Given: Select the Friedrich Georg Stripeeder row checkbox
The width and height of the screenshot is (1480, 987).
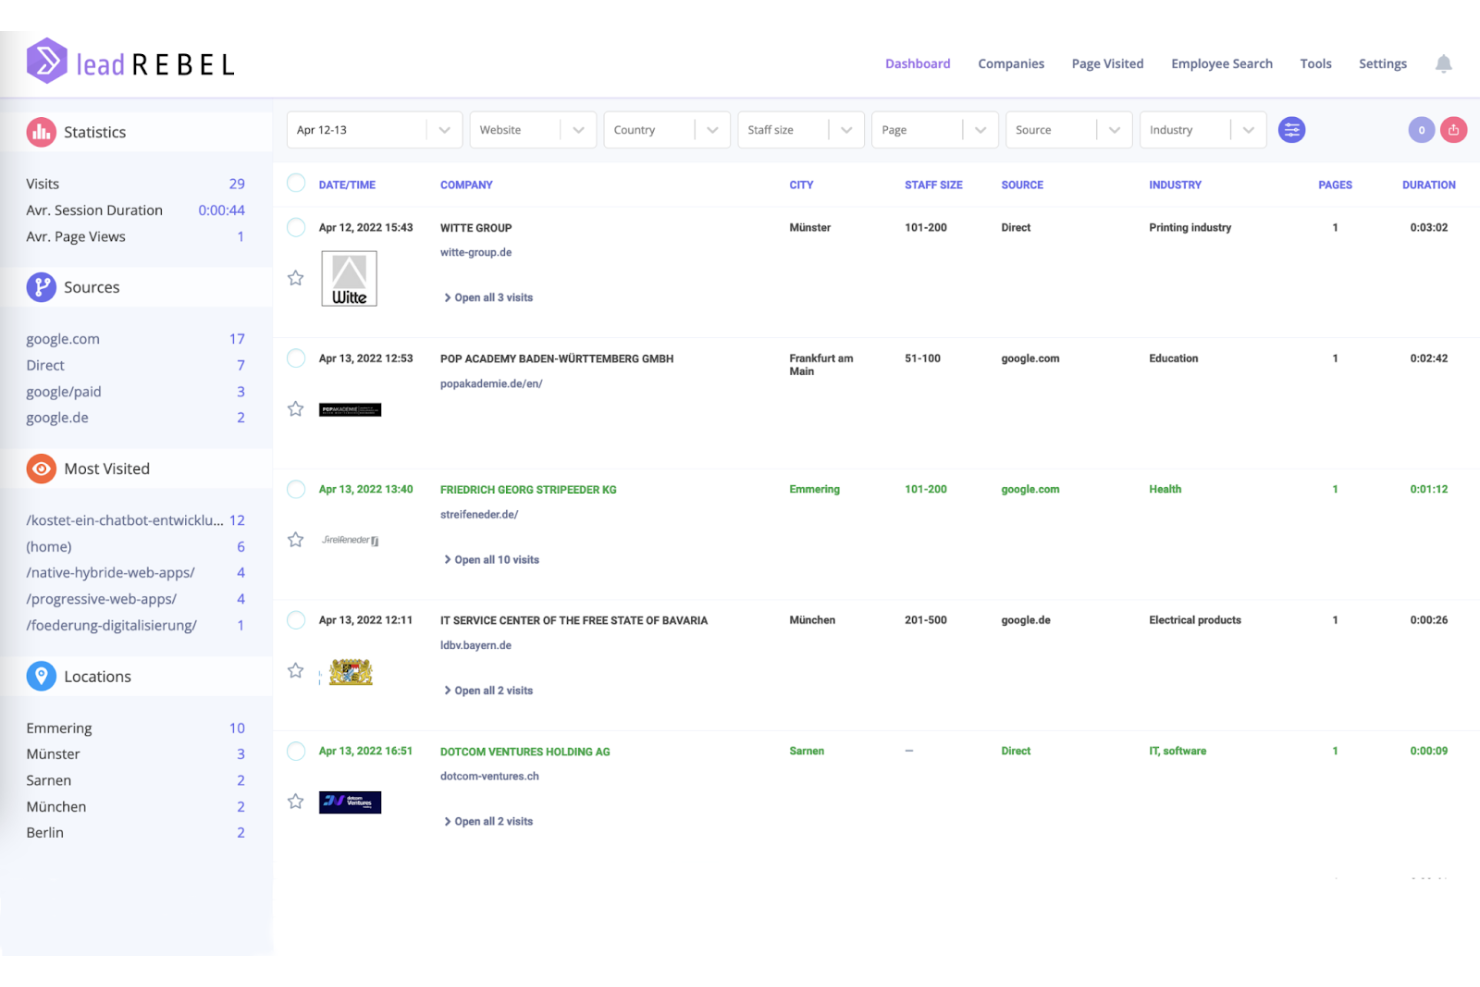Looking at the screenshot, I should [296, 489].
